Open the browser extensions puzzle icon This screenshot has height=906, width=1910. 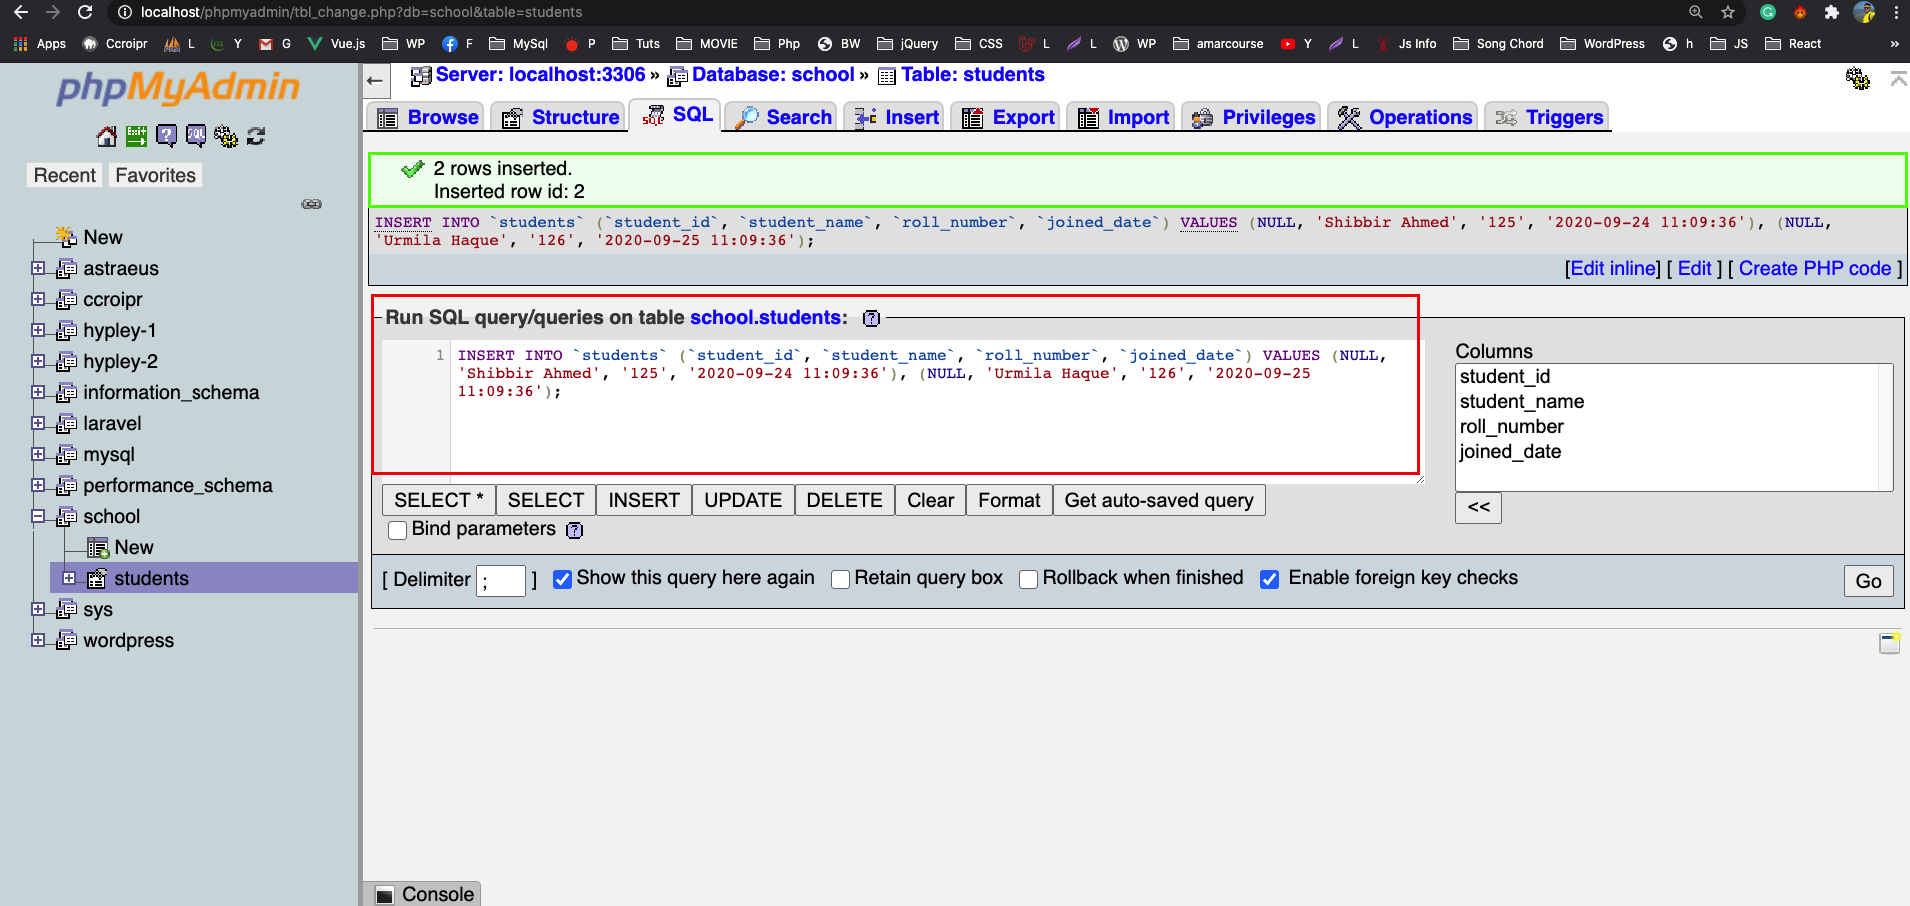pyautogui.click(x=1832, y=12)
